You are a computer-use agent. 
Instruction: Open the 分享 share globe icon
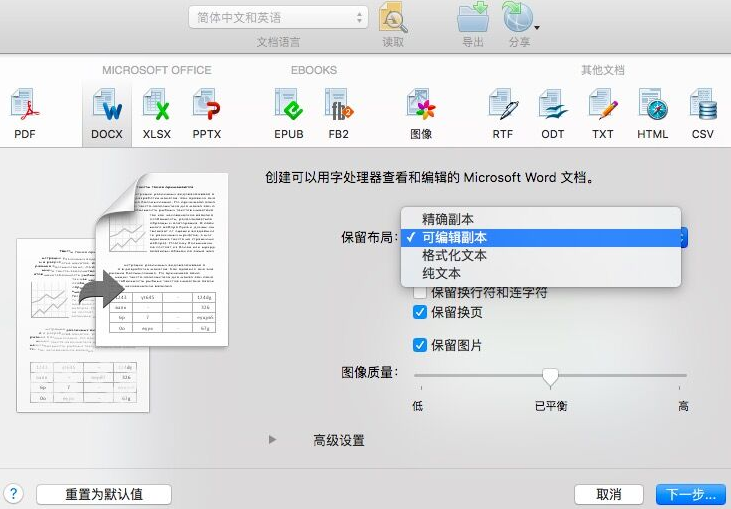point(517,17)
